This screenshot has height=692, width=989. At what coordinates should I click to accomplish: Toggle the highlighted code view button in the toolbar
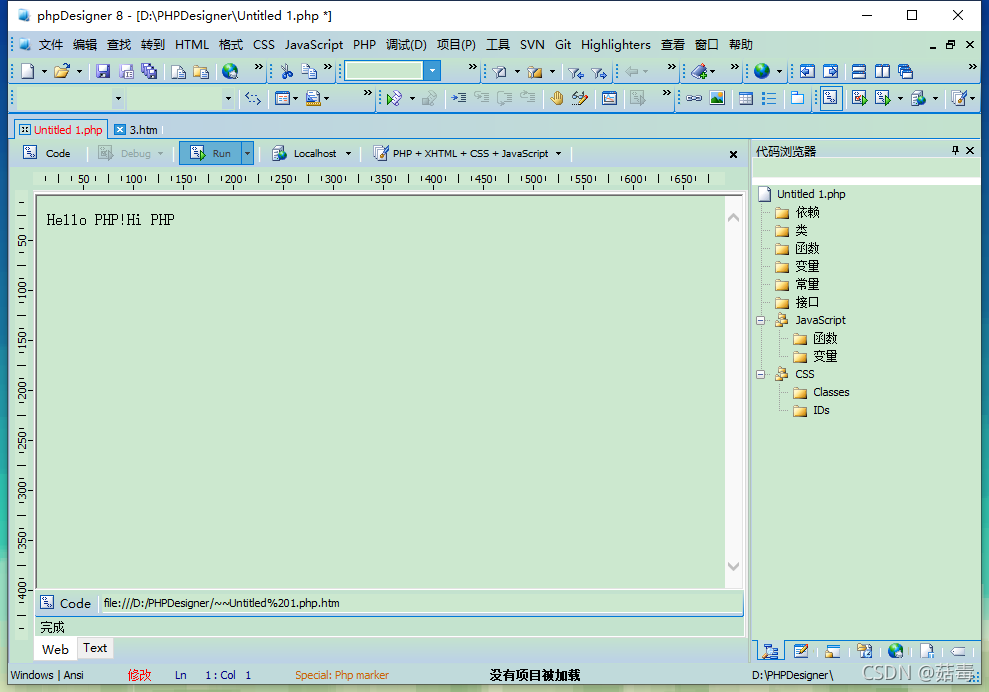click(x=831, y=98)
